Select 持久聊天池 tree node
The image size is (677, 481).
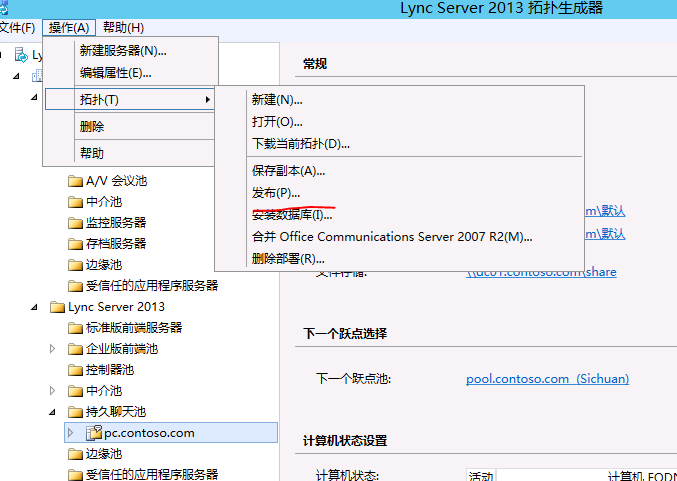click(116, 412)
